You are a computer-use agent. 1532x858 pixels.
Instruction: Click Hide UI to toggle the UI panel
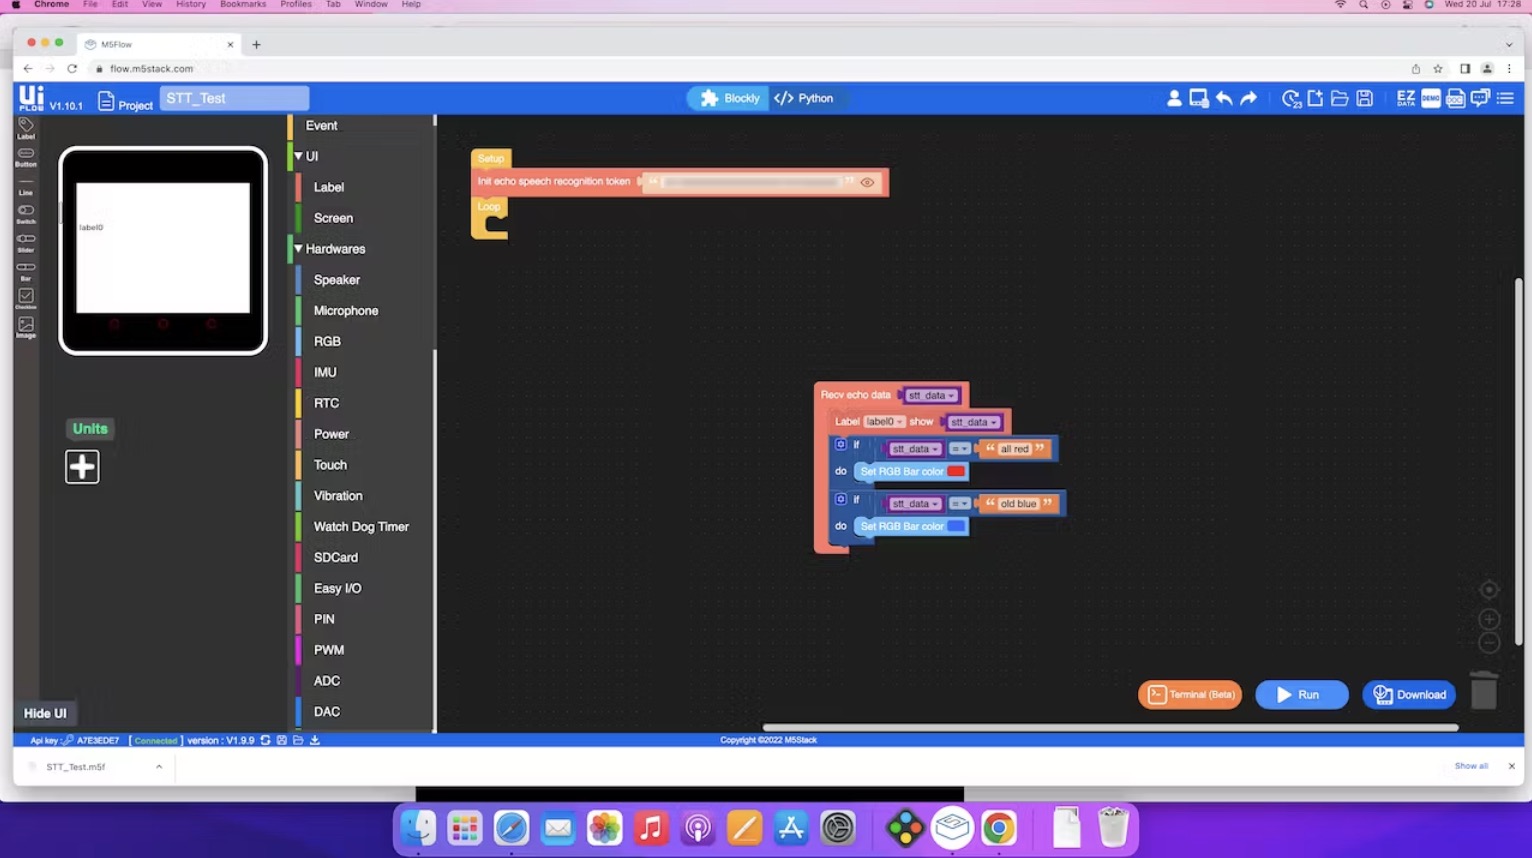45,713
